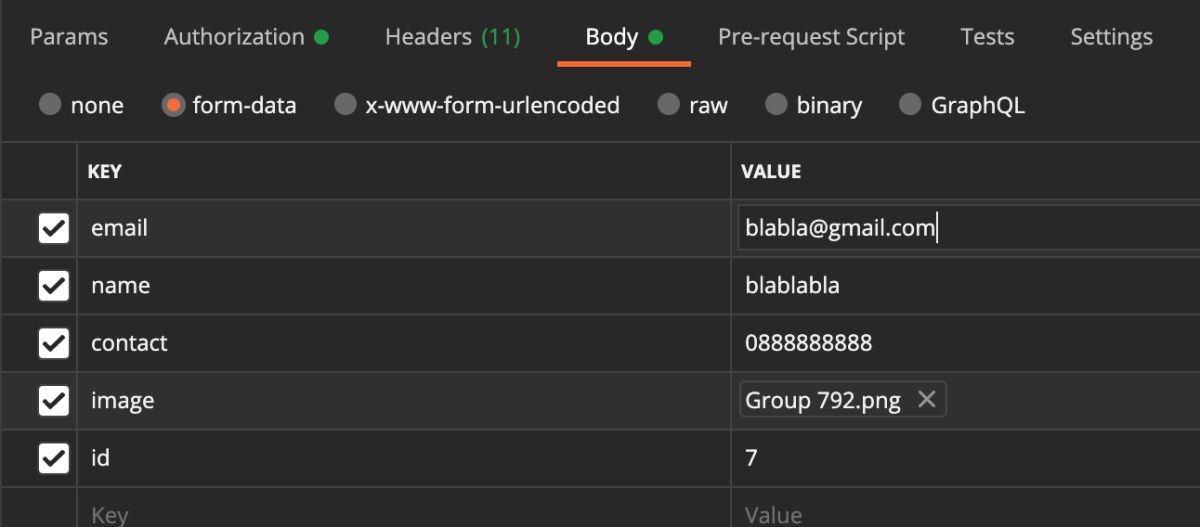Select the none body type

click(x=50, y=105)
